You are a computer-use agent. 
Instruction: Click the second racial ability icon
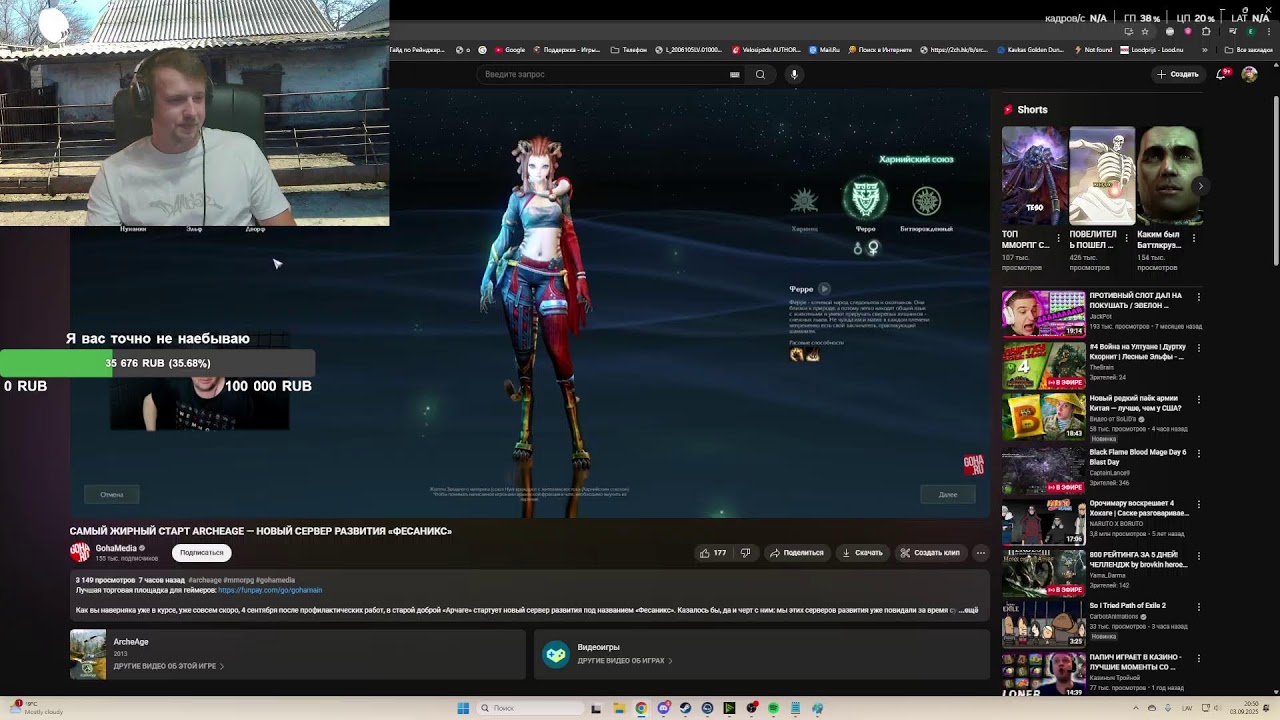(813, 355)
